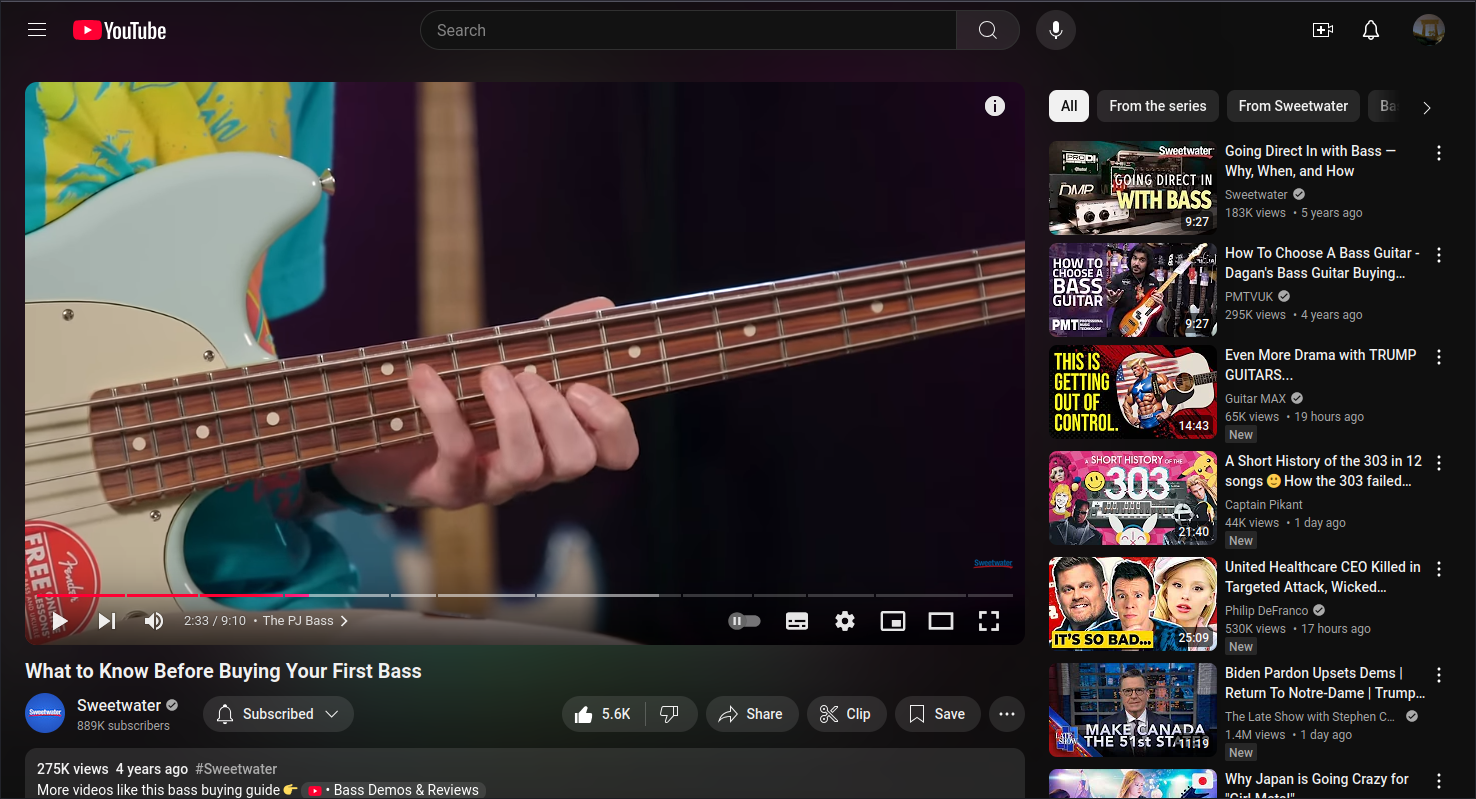
Task: Open the Captain Pikant channel name
Action: coord(1264,505)
